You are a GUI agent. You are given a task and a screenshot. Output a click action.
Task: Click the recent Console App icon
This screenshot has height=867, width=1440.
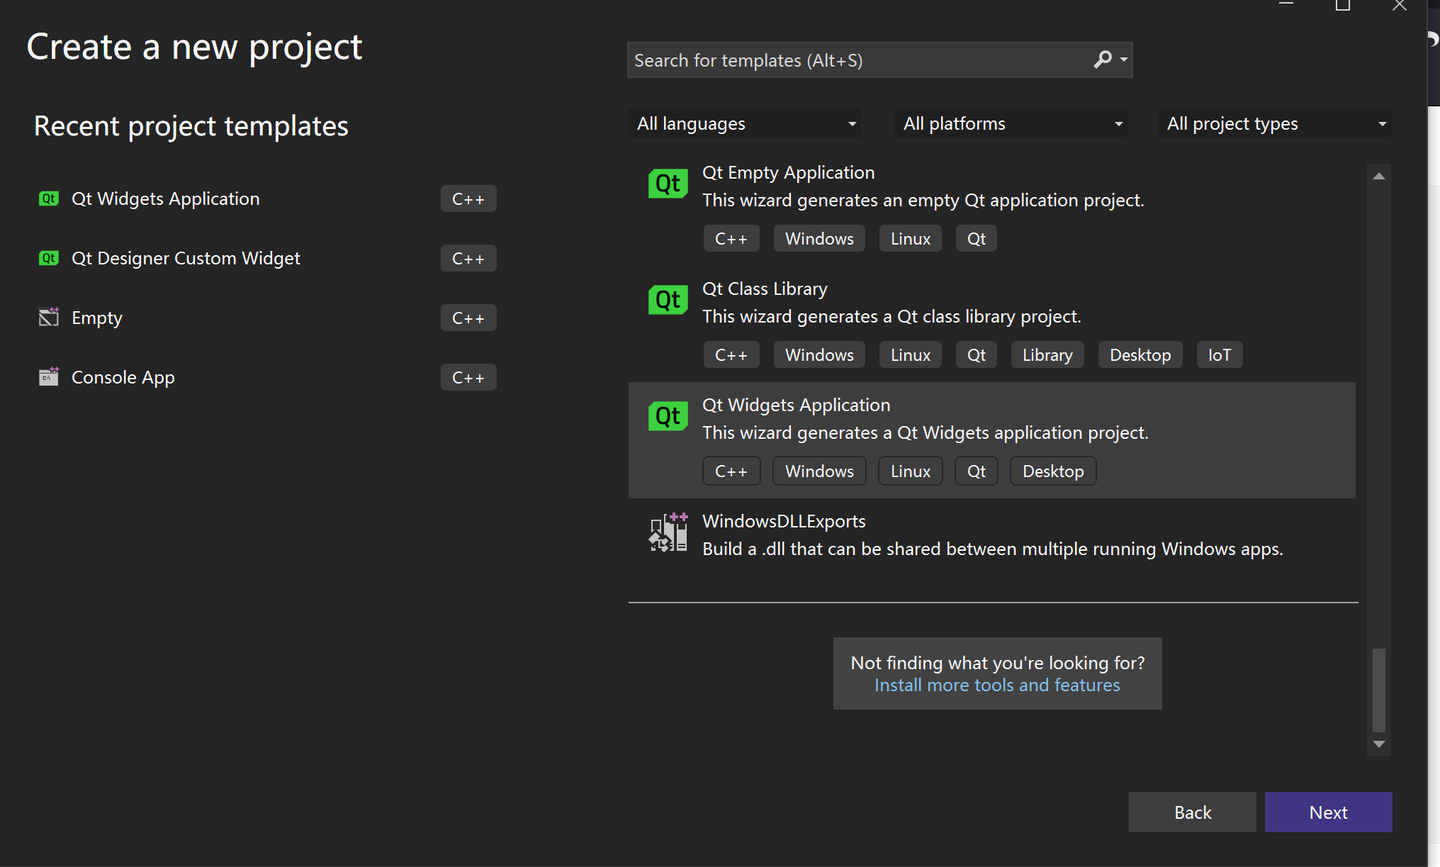pyautogui.click(x=48, y=377)
